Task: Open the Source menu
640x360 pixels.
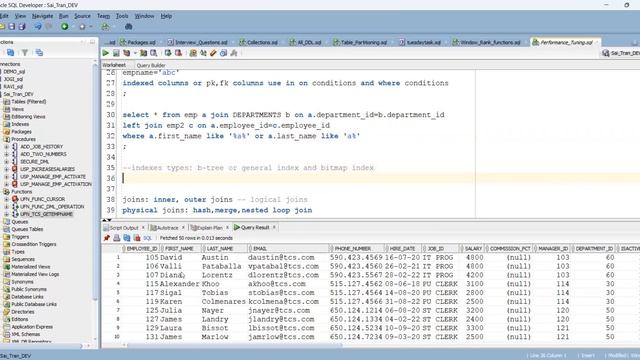Action: click(x=82, y=16)
